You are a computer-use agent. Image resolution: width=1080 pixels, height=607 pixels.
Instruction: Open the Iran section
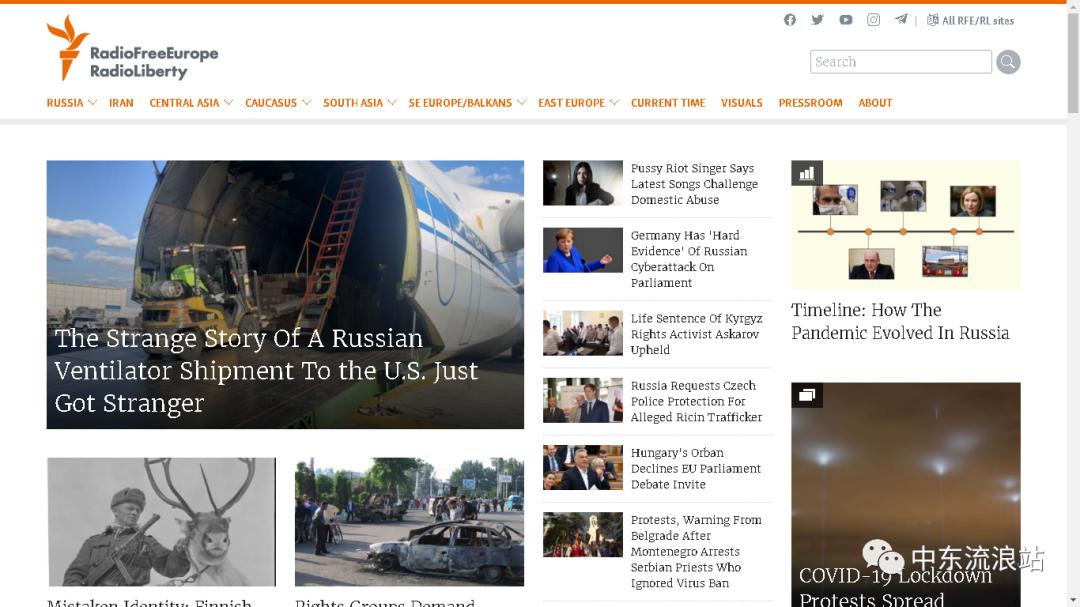coord(121,103)
